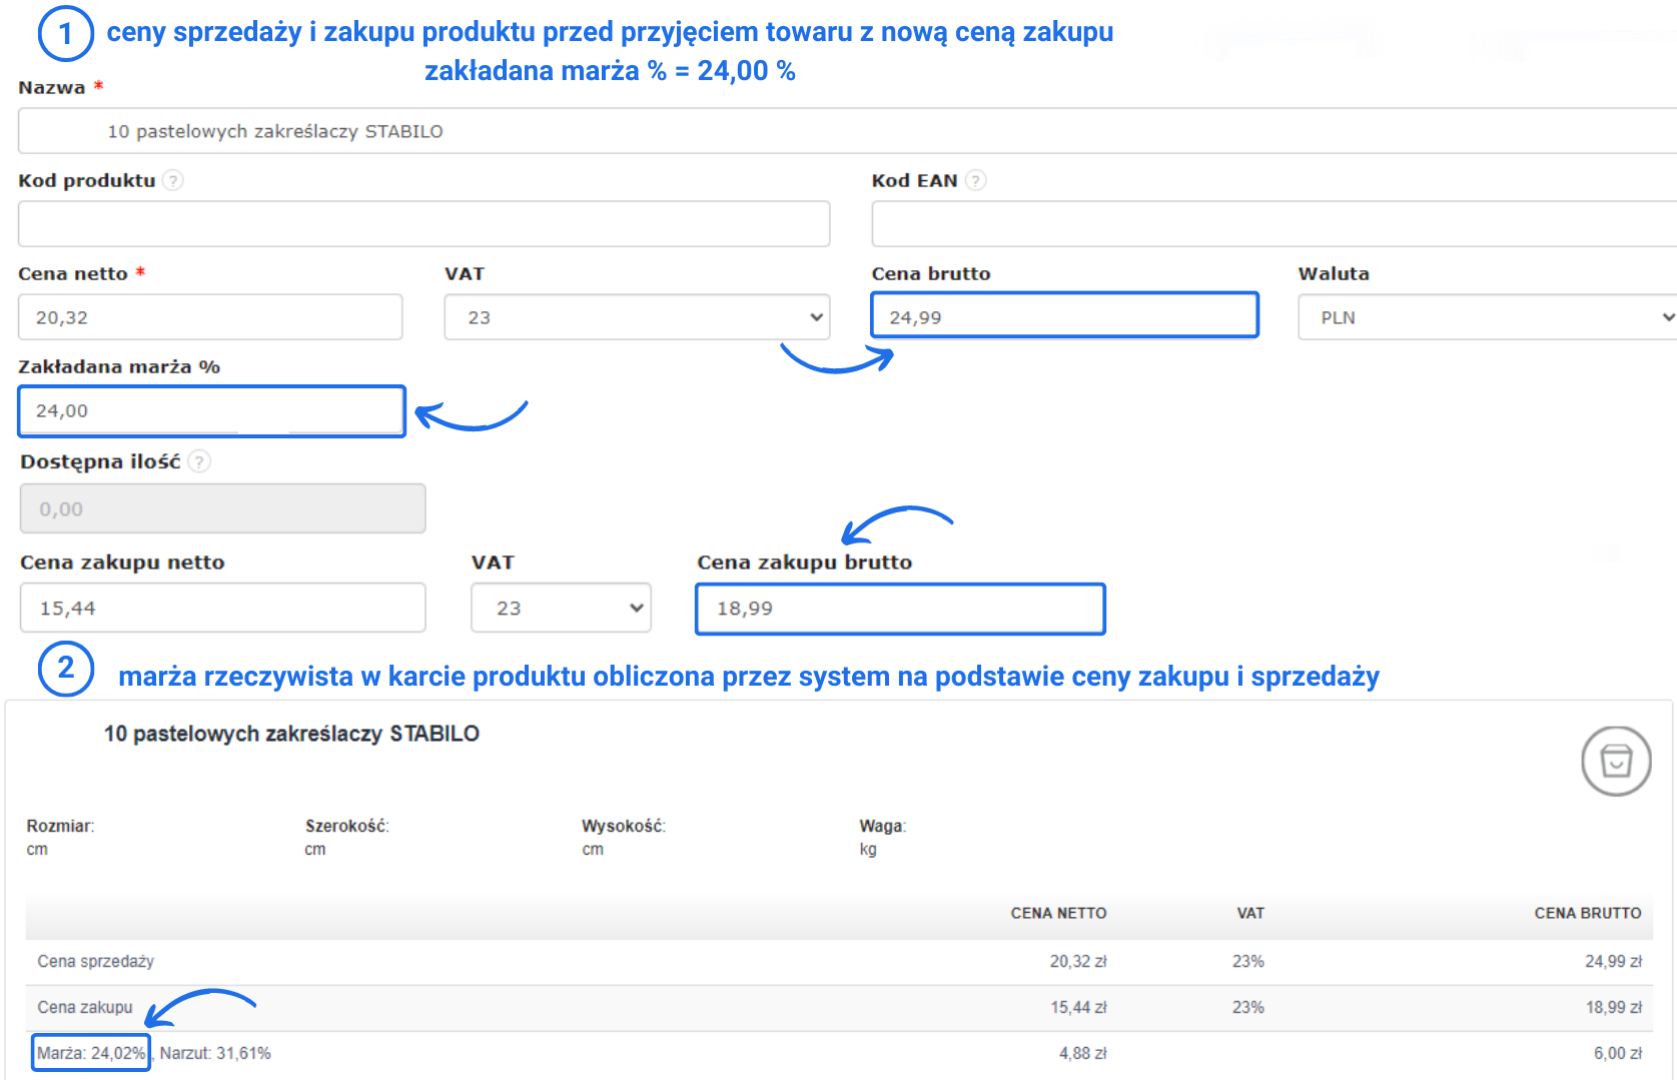This screenshot has width=1677, height=1080.
Task: Open help tooltip next to Kod EAN
Action: tap(975, 181)
